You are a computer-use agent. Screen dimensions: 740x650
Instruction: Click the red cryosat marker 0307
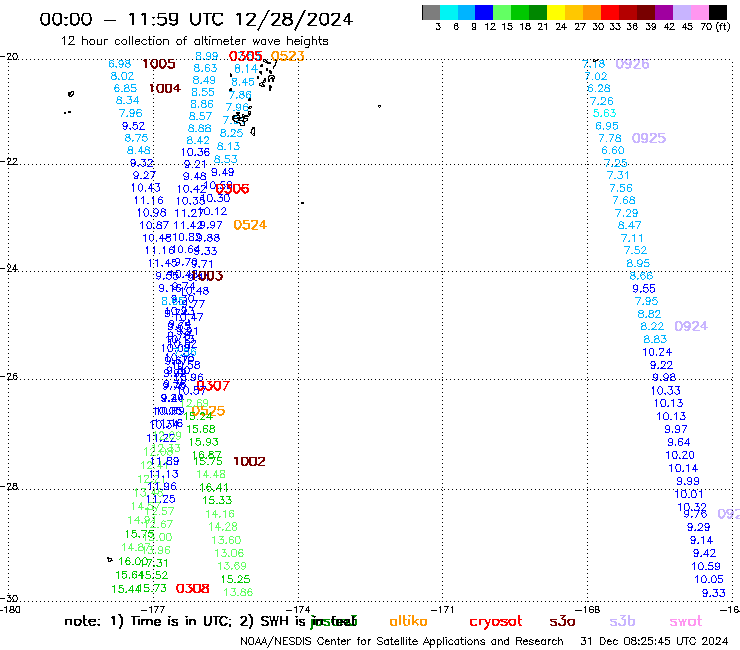pyautogui.click(x=213, y=386)
